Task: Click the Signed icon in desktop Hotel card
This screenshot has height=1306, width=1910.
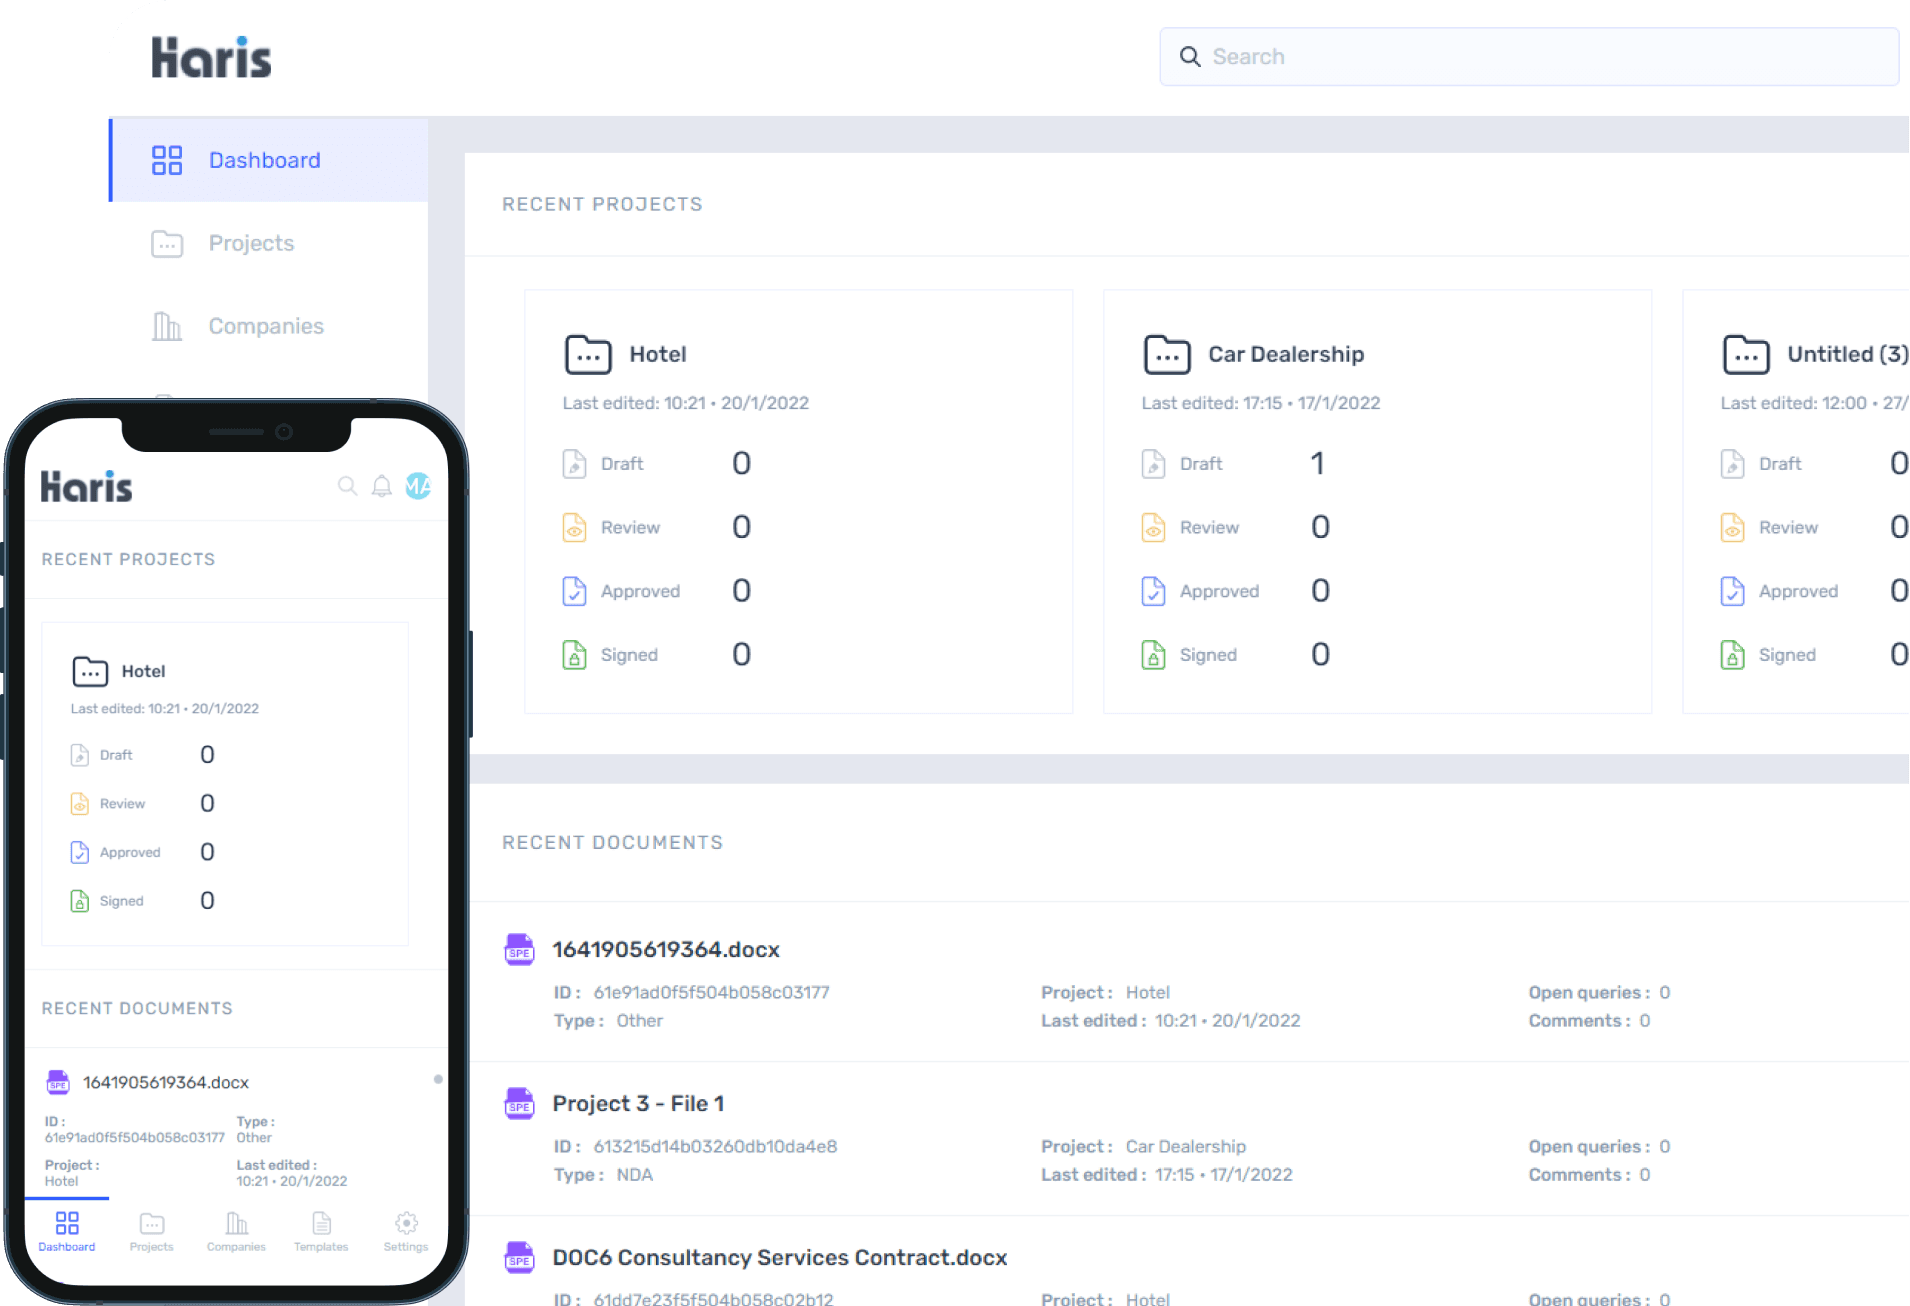Action: pyautogui.click(x=574, y=655)
